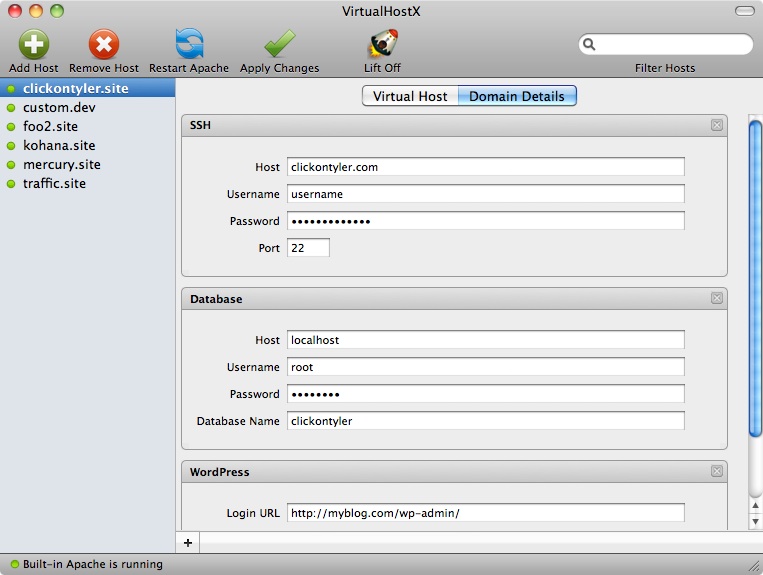Switch to the Virtual Host tab
Image resolution: width=763 pixels, height=575 pixels.
(410, 96)
